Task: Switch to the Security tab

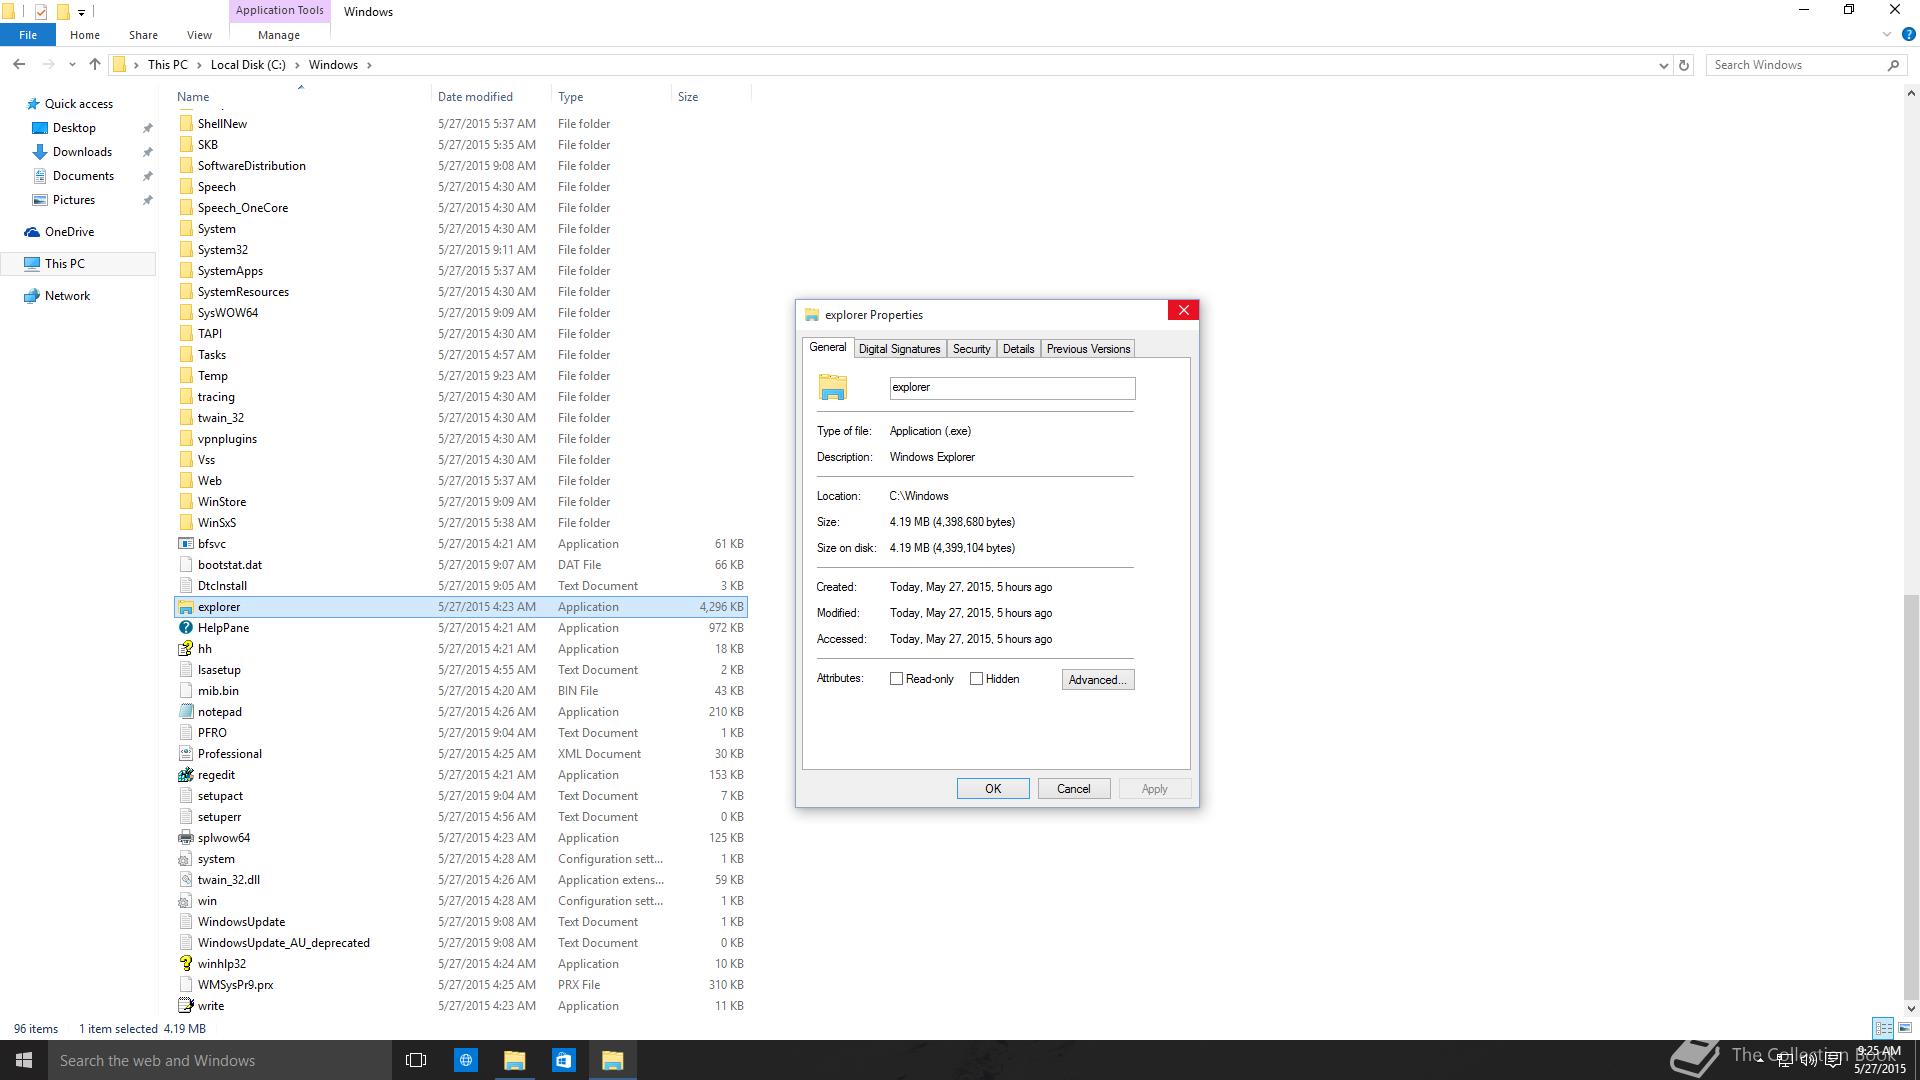Action: 971,349
